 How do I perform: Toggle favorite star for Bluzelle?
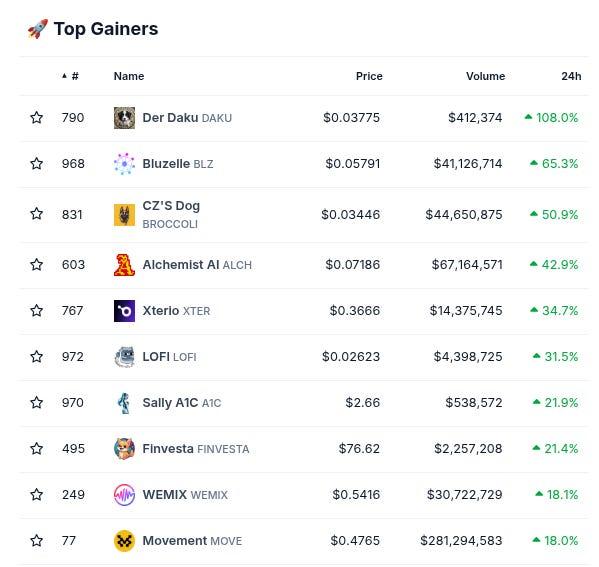(37, 164)
